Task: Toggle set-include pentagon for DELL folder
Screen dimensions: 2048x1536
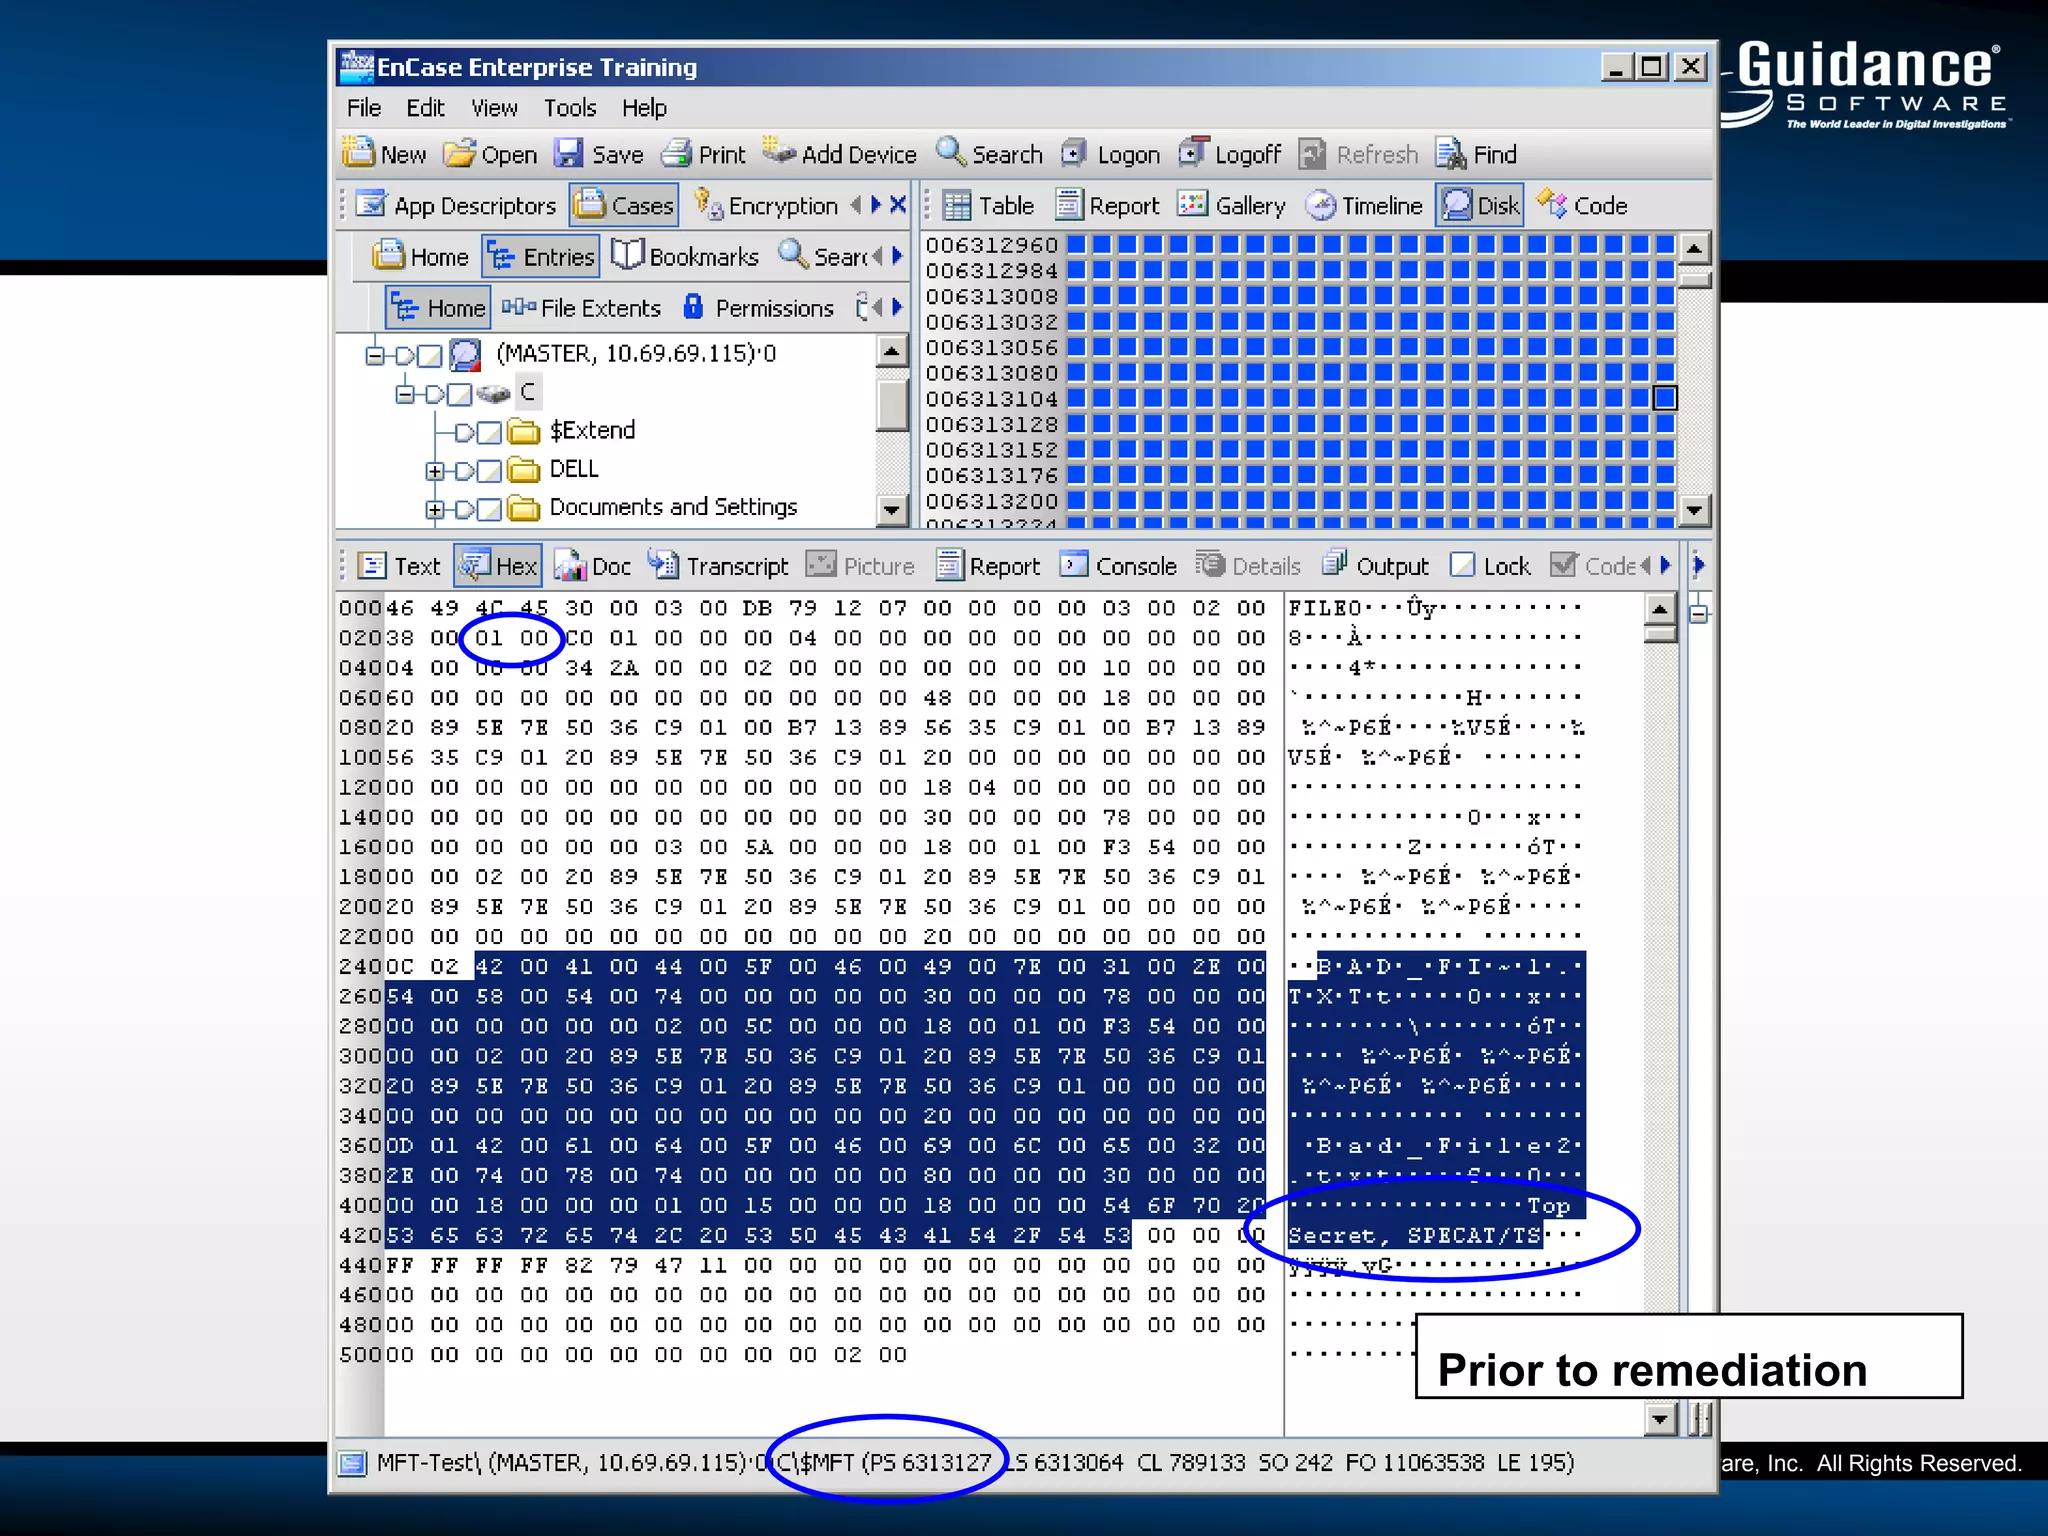Action: coord(464,470)
